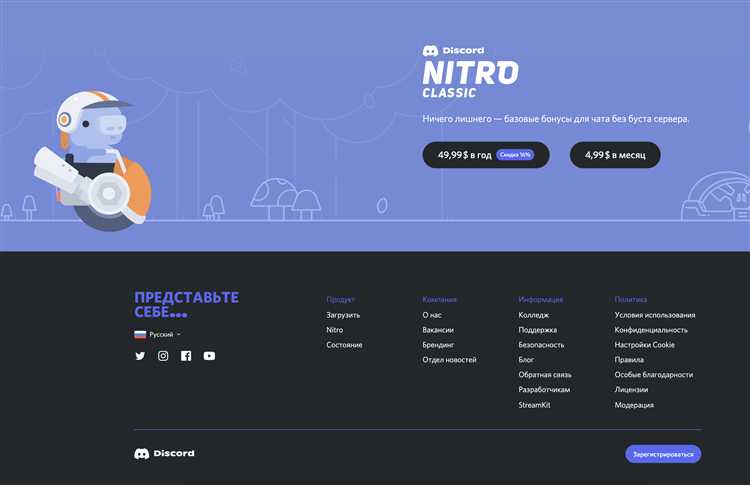Open the Разработчикам link
Image resolution: width=750 pixels, height=485 pixels.
544,389
